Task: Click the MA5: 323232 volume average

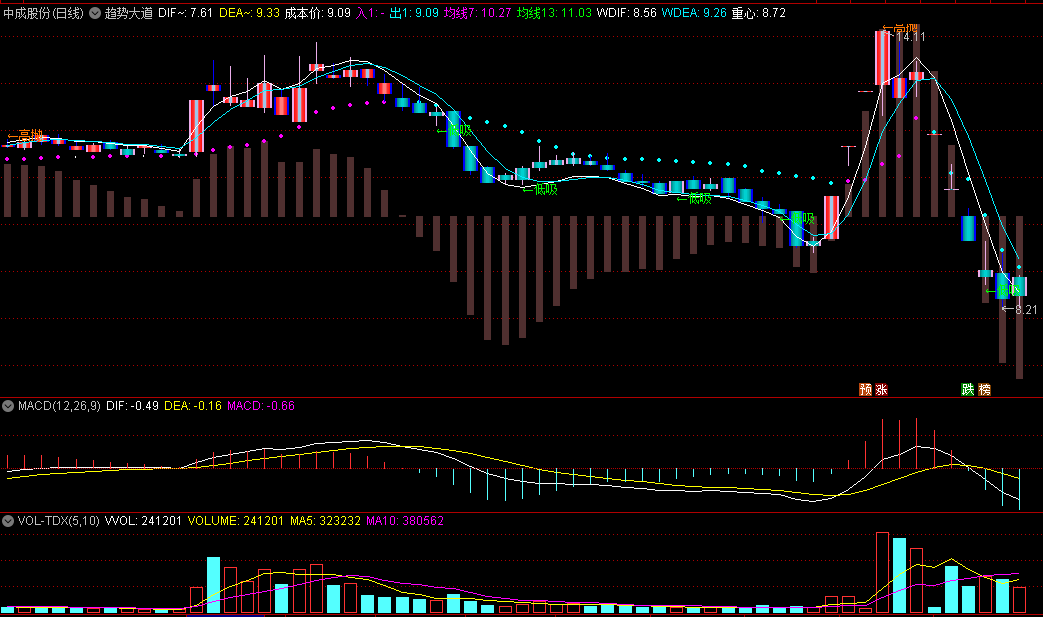Action: 325,521
